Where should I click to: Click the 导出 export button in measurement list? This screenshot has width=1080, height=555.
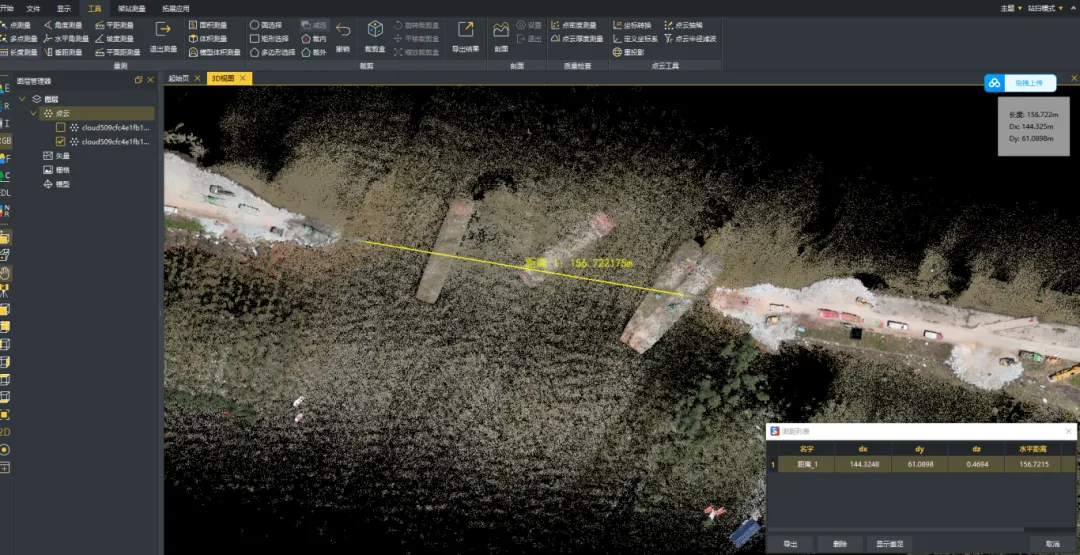point(790,544)
